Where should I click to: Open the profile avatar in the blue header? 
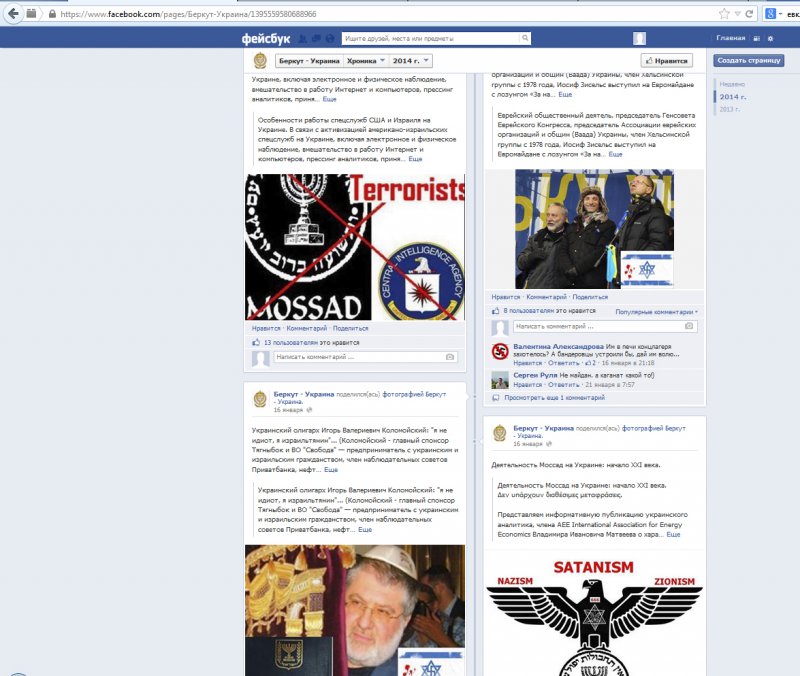[x=639, y=38]
